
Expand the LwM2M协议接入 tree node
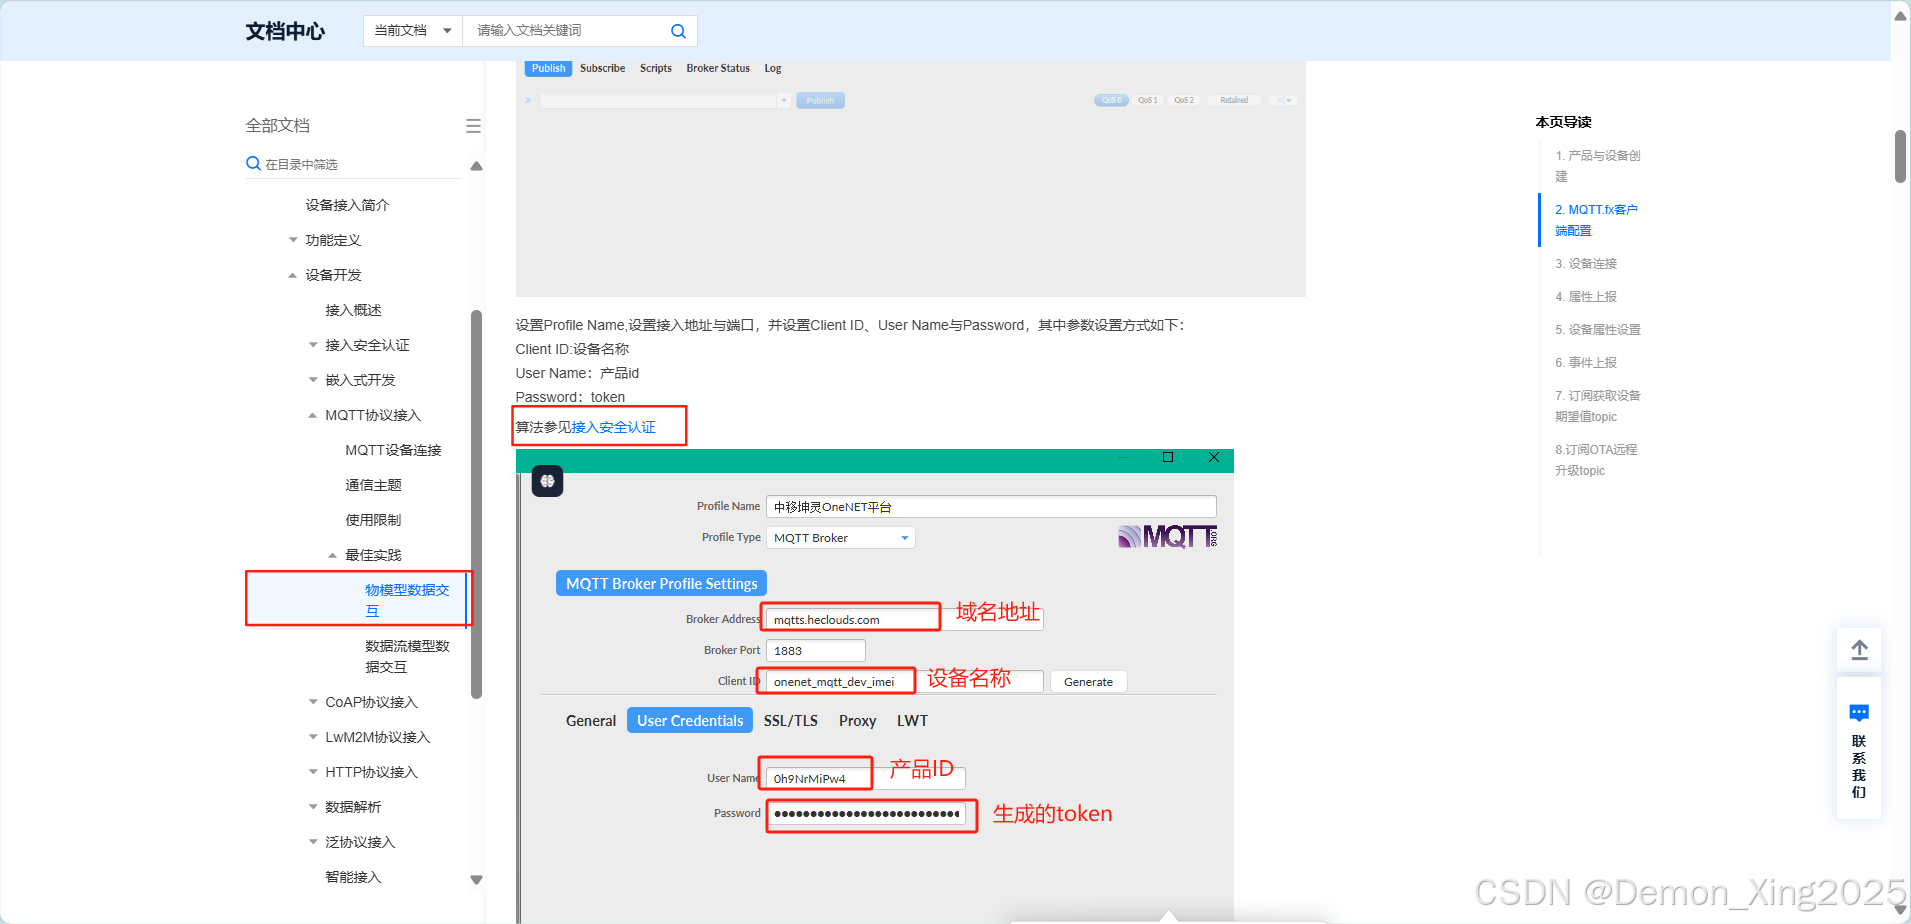(x=313, y=737)
